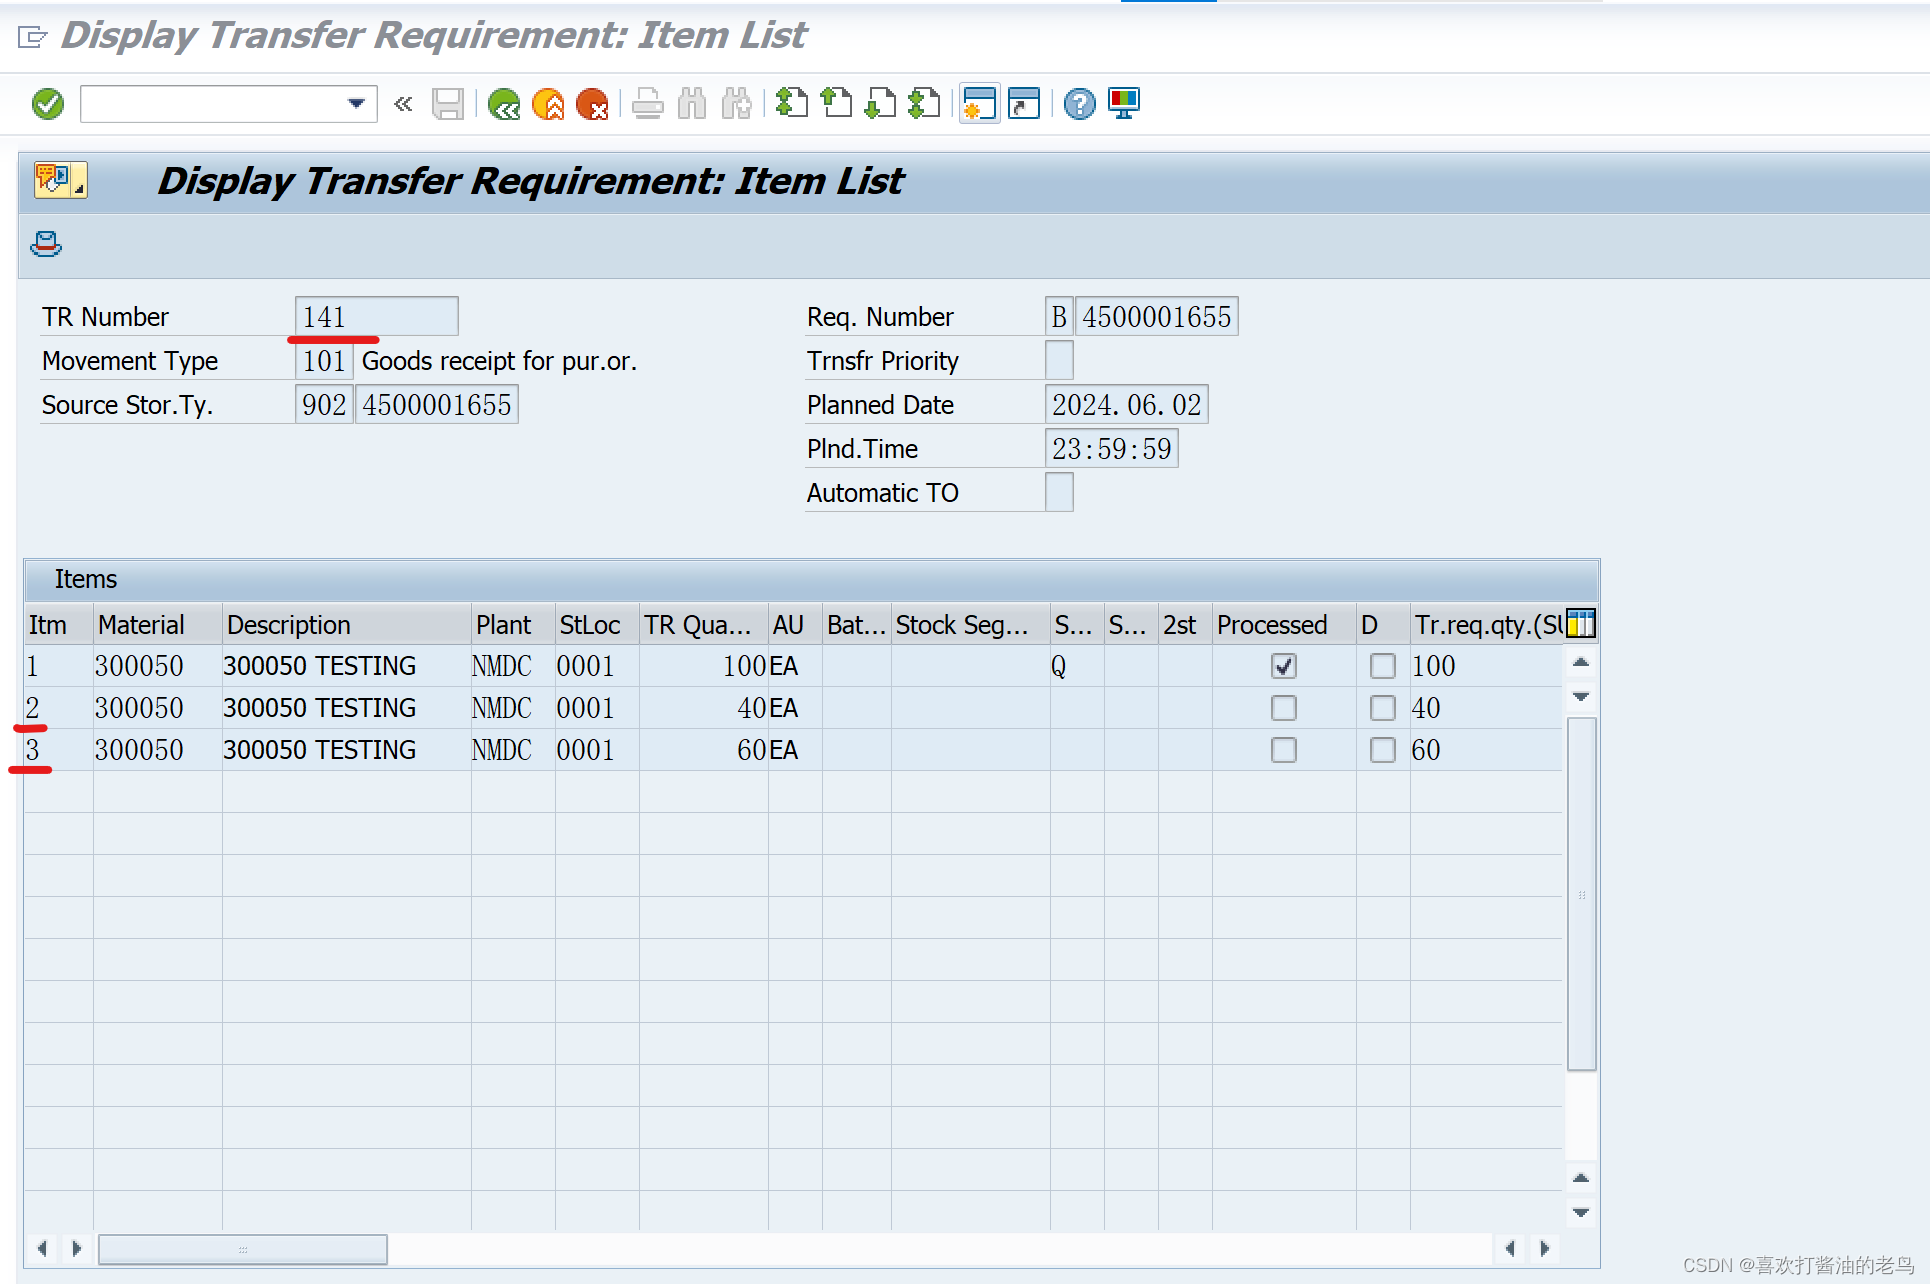This screenshot has height=1284, width=1930.
Task: Save using the disk icon
Action: pos(448,104)
